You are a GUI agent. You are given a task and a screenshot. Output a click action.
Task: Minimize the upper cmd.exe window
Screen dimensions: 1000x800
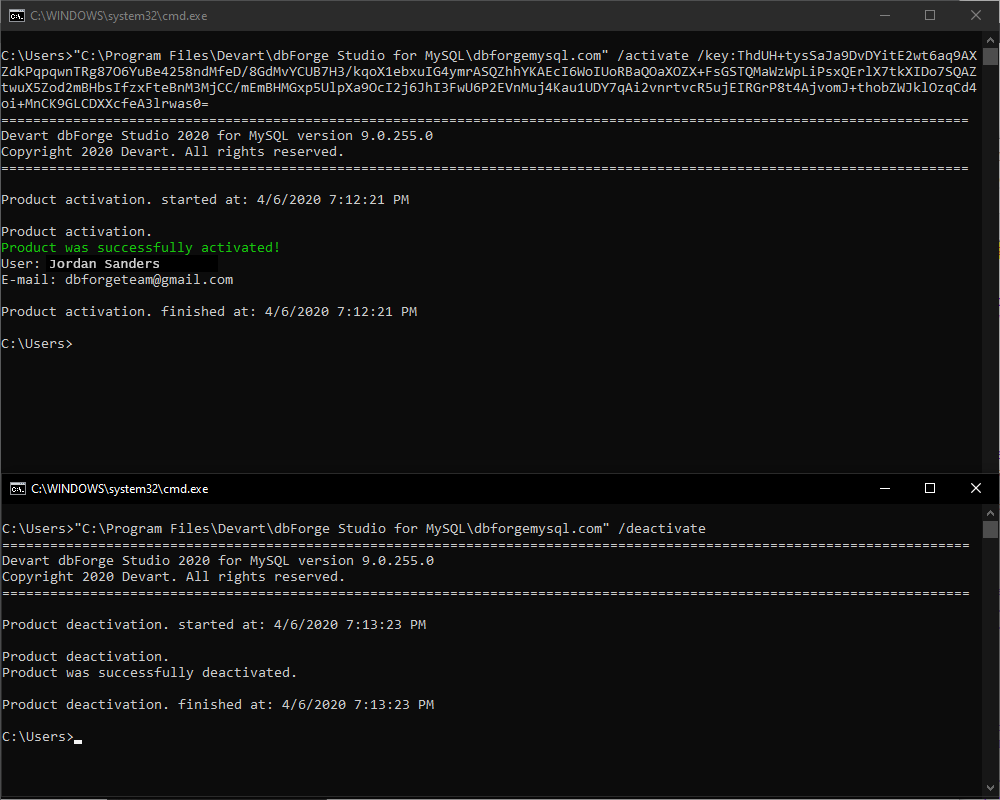(x=885, y=15)
